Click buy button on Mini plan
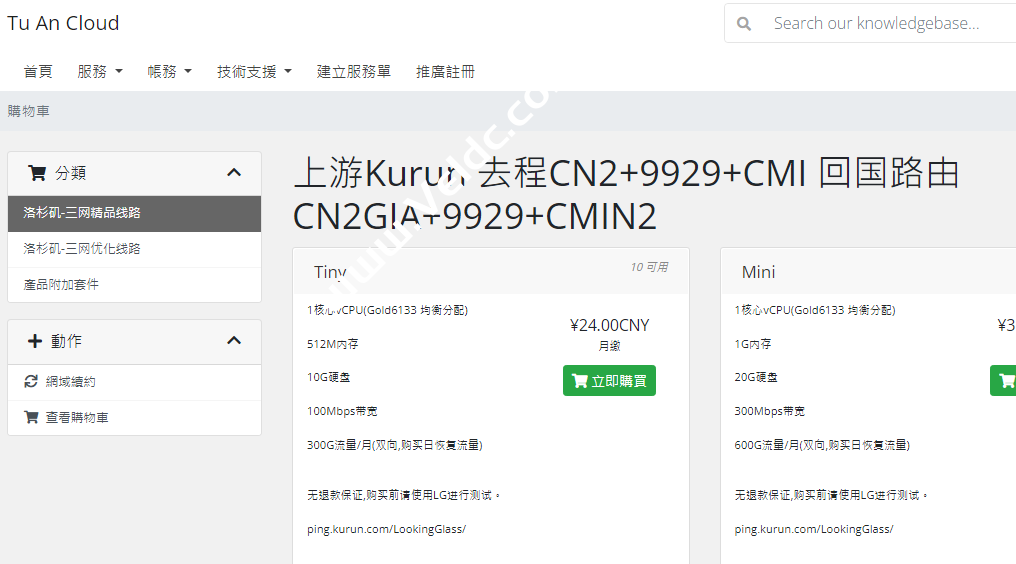Image resolution: width=1016 pixels, height=564 pixels. tap(1003, 381)
